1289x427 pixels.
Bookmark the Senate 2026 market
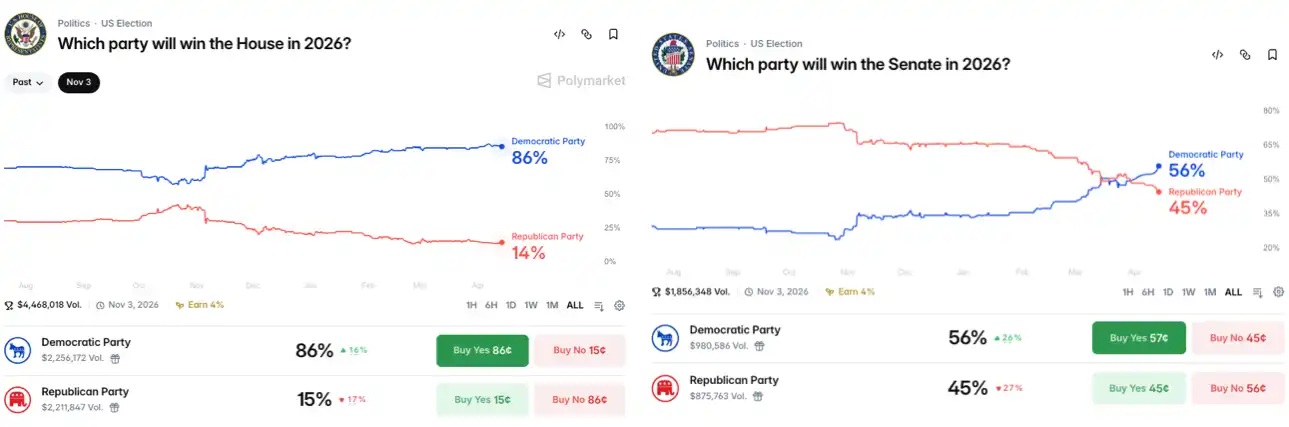coord(1272,55)
